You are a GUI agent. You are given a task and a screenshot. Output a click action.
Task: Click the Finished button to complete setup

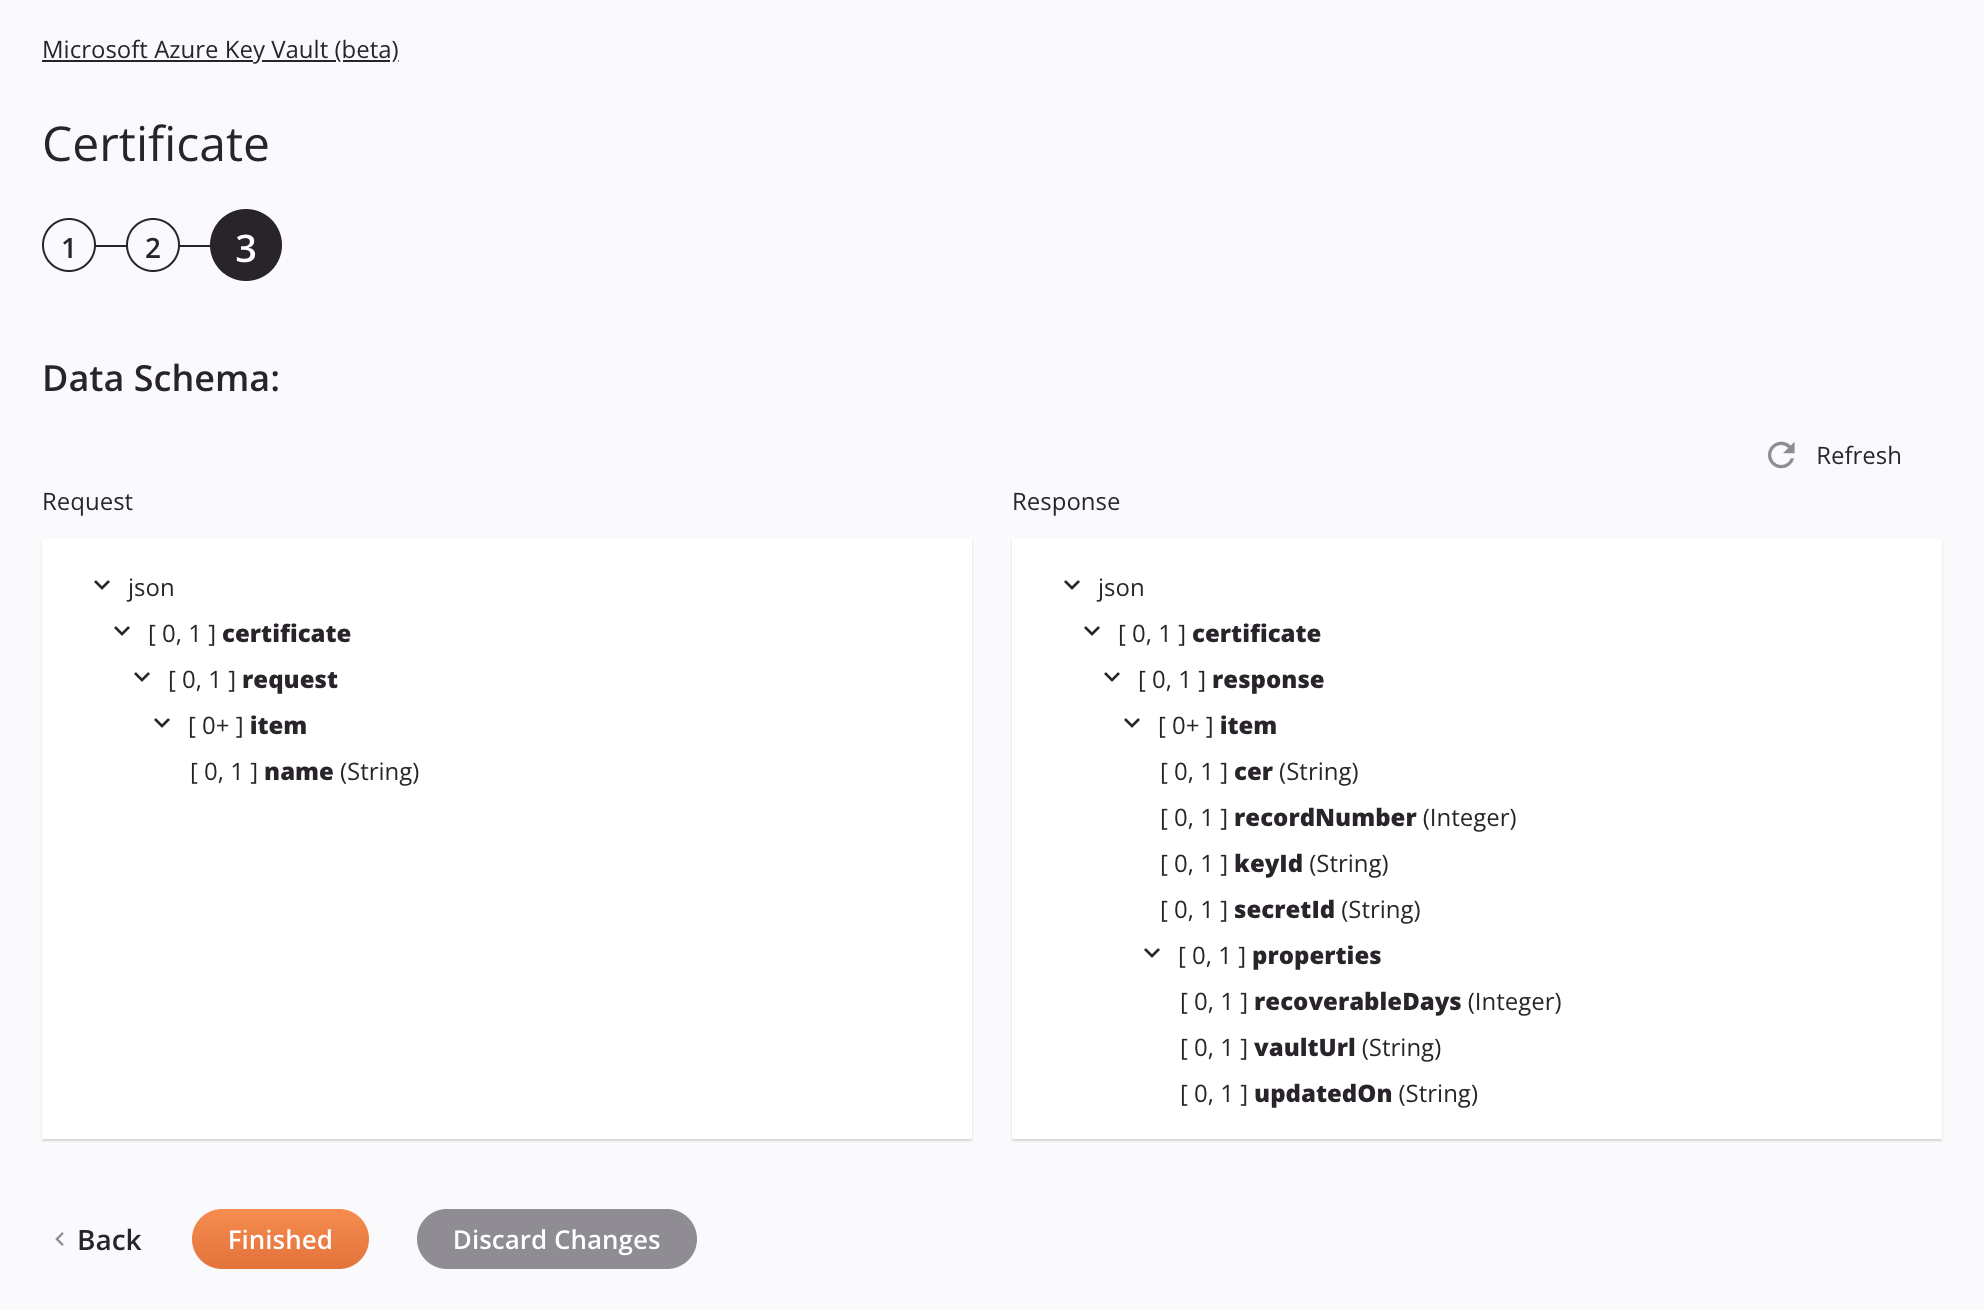click(x=281, y=1238)
